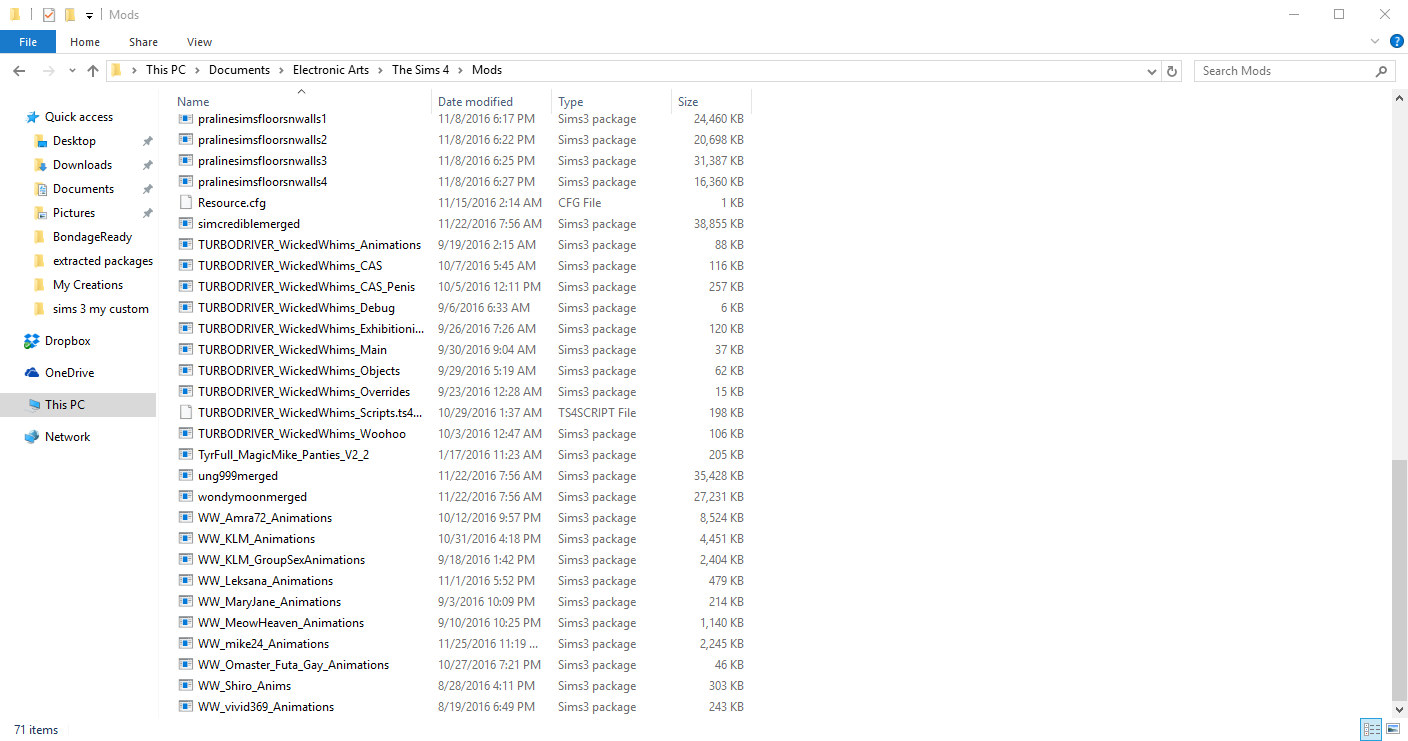This screenshot has height=741, width=1408.
Task: Click the package icon of WW_mike24_Animations
Action: (x=185, y=644)
